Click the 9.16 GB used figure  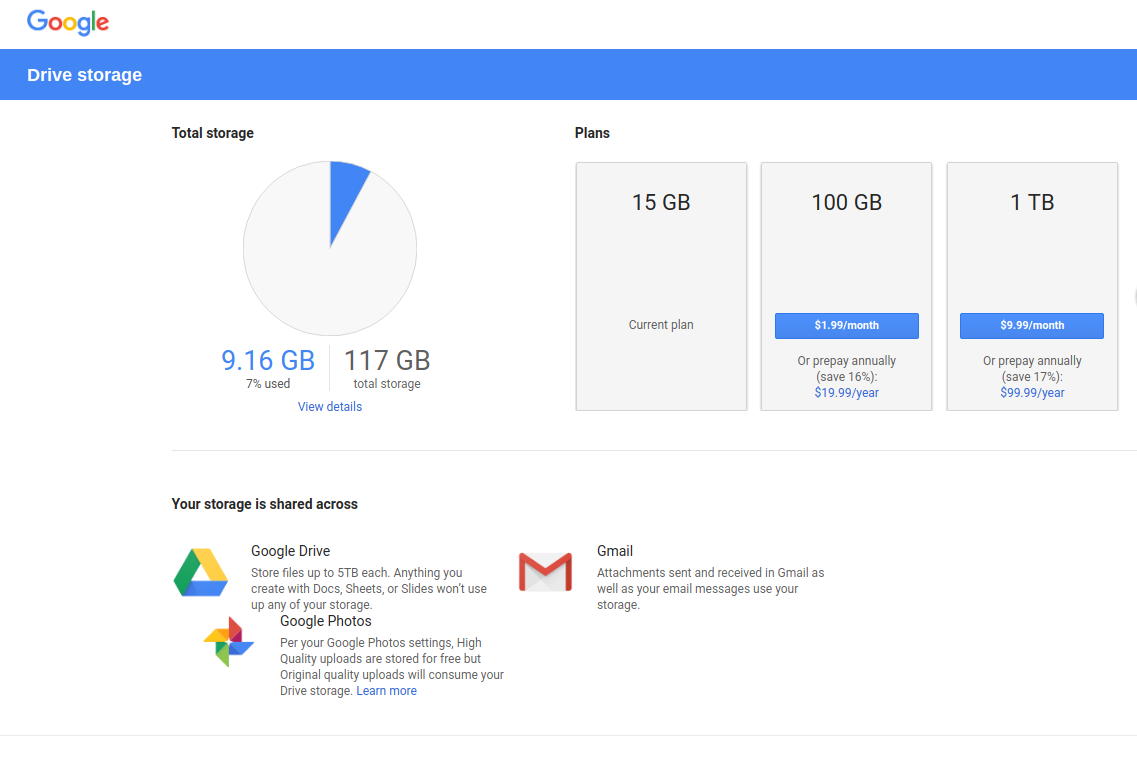(268, 360)
